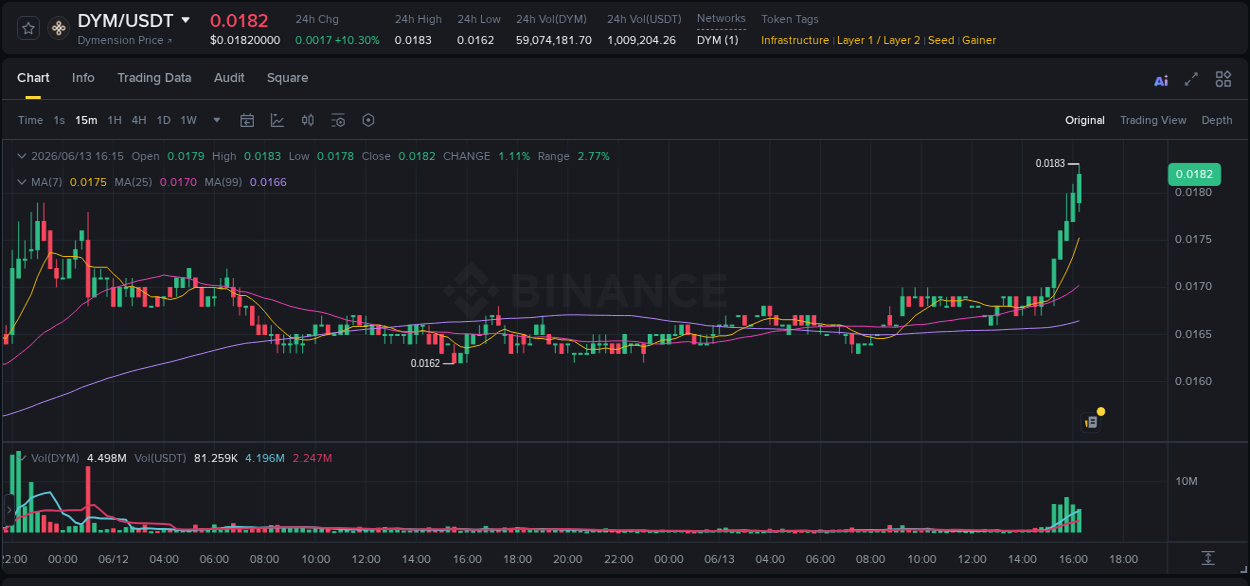Click the 0.0183 high marker on chart
Image resolution: width=1250 pixels, height=586 pixels.
coord(1050,163)
